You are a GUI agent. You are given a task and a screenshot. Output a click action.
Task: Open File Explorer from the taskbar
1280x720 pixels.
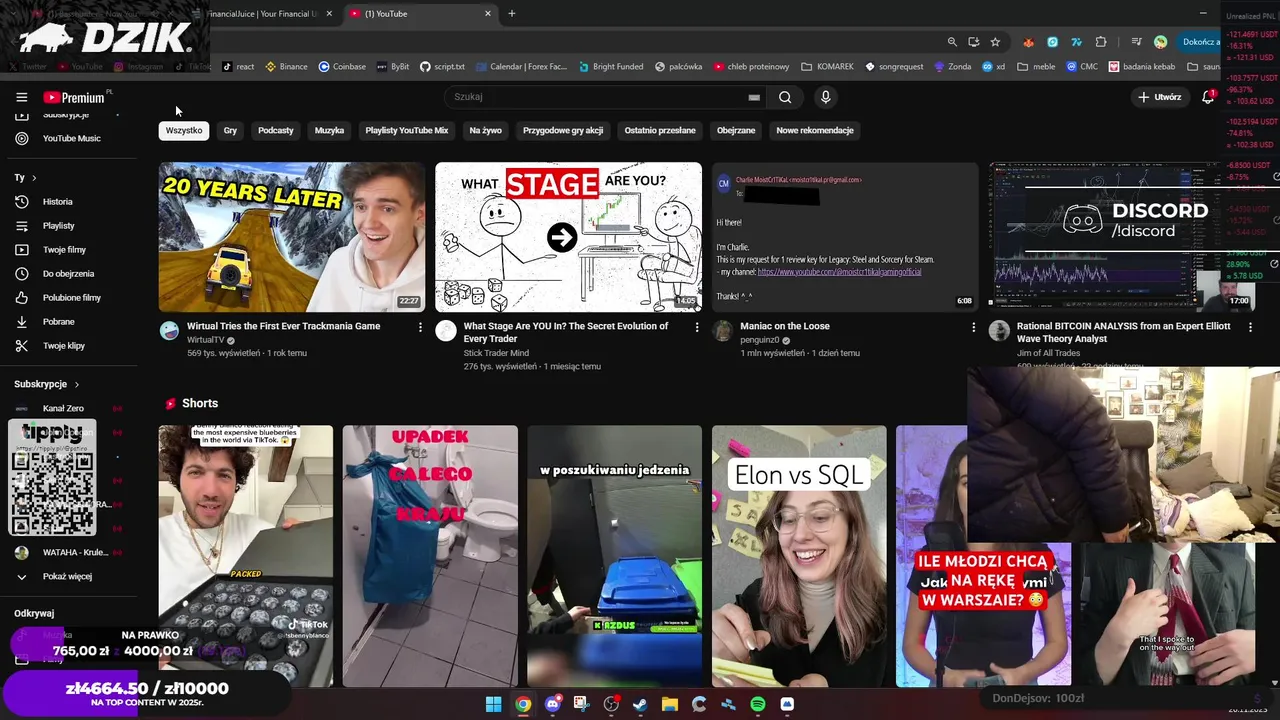[x=670, y=704]
